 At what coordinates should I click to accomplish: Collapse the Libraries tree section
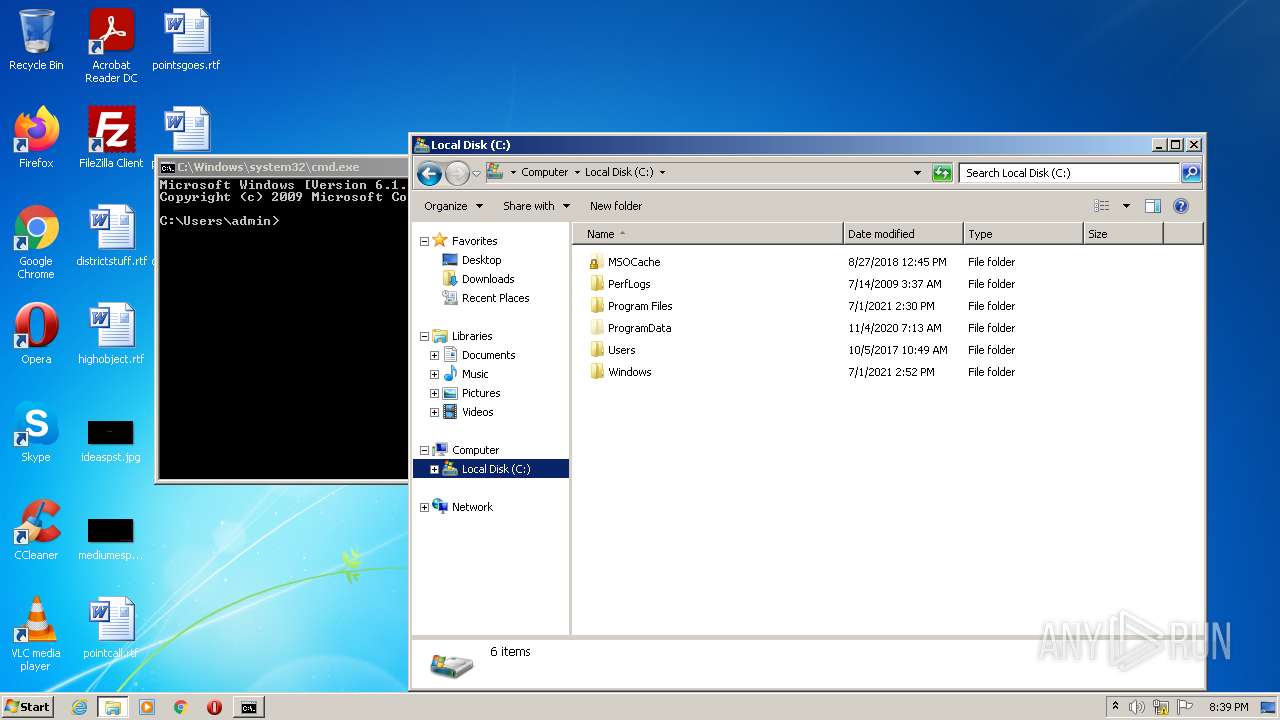click(x=424, y=336)
